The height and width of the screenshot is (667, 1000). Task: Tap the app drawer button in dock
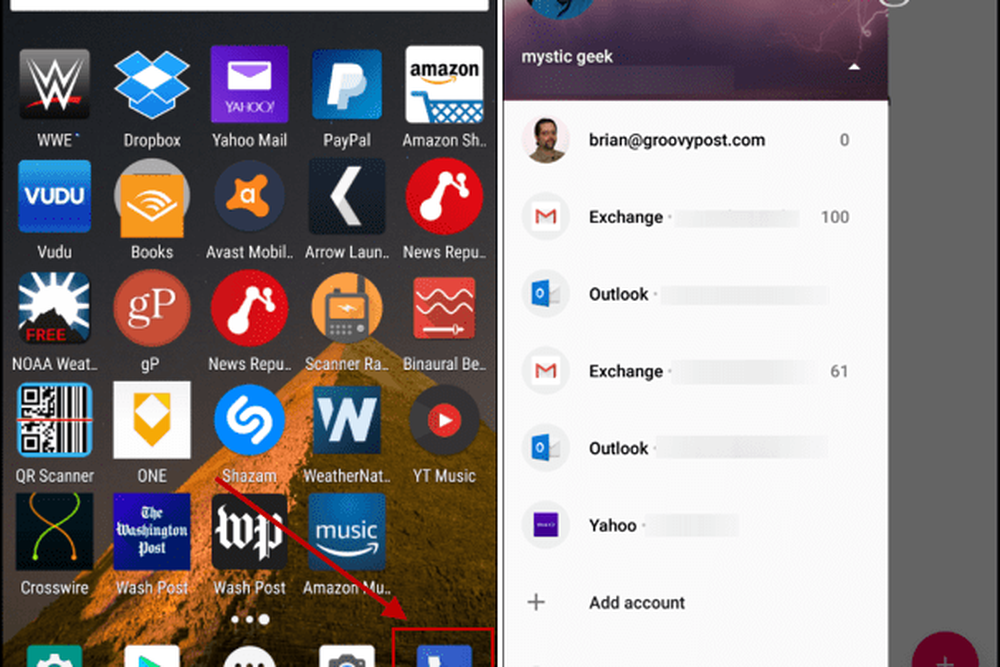coord(249,656)
